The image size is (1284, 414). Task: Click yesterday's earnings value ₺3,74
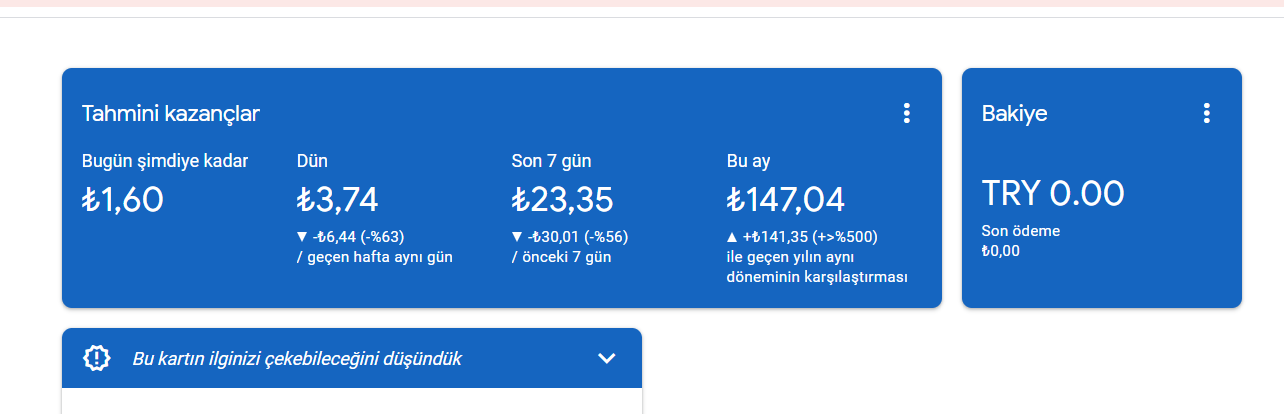[337, 200]
